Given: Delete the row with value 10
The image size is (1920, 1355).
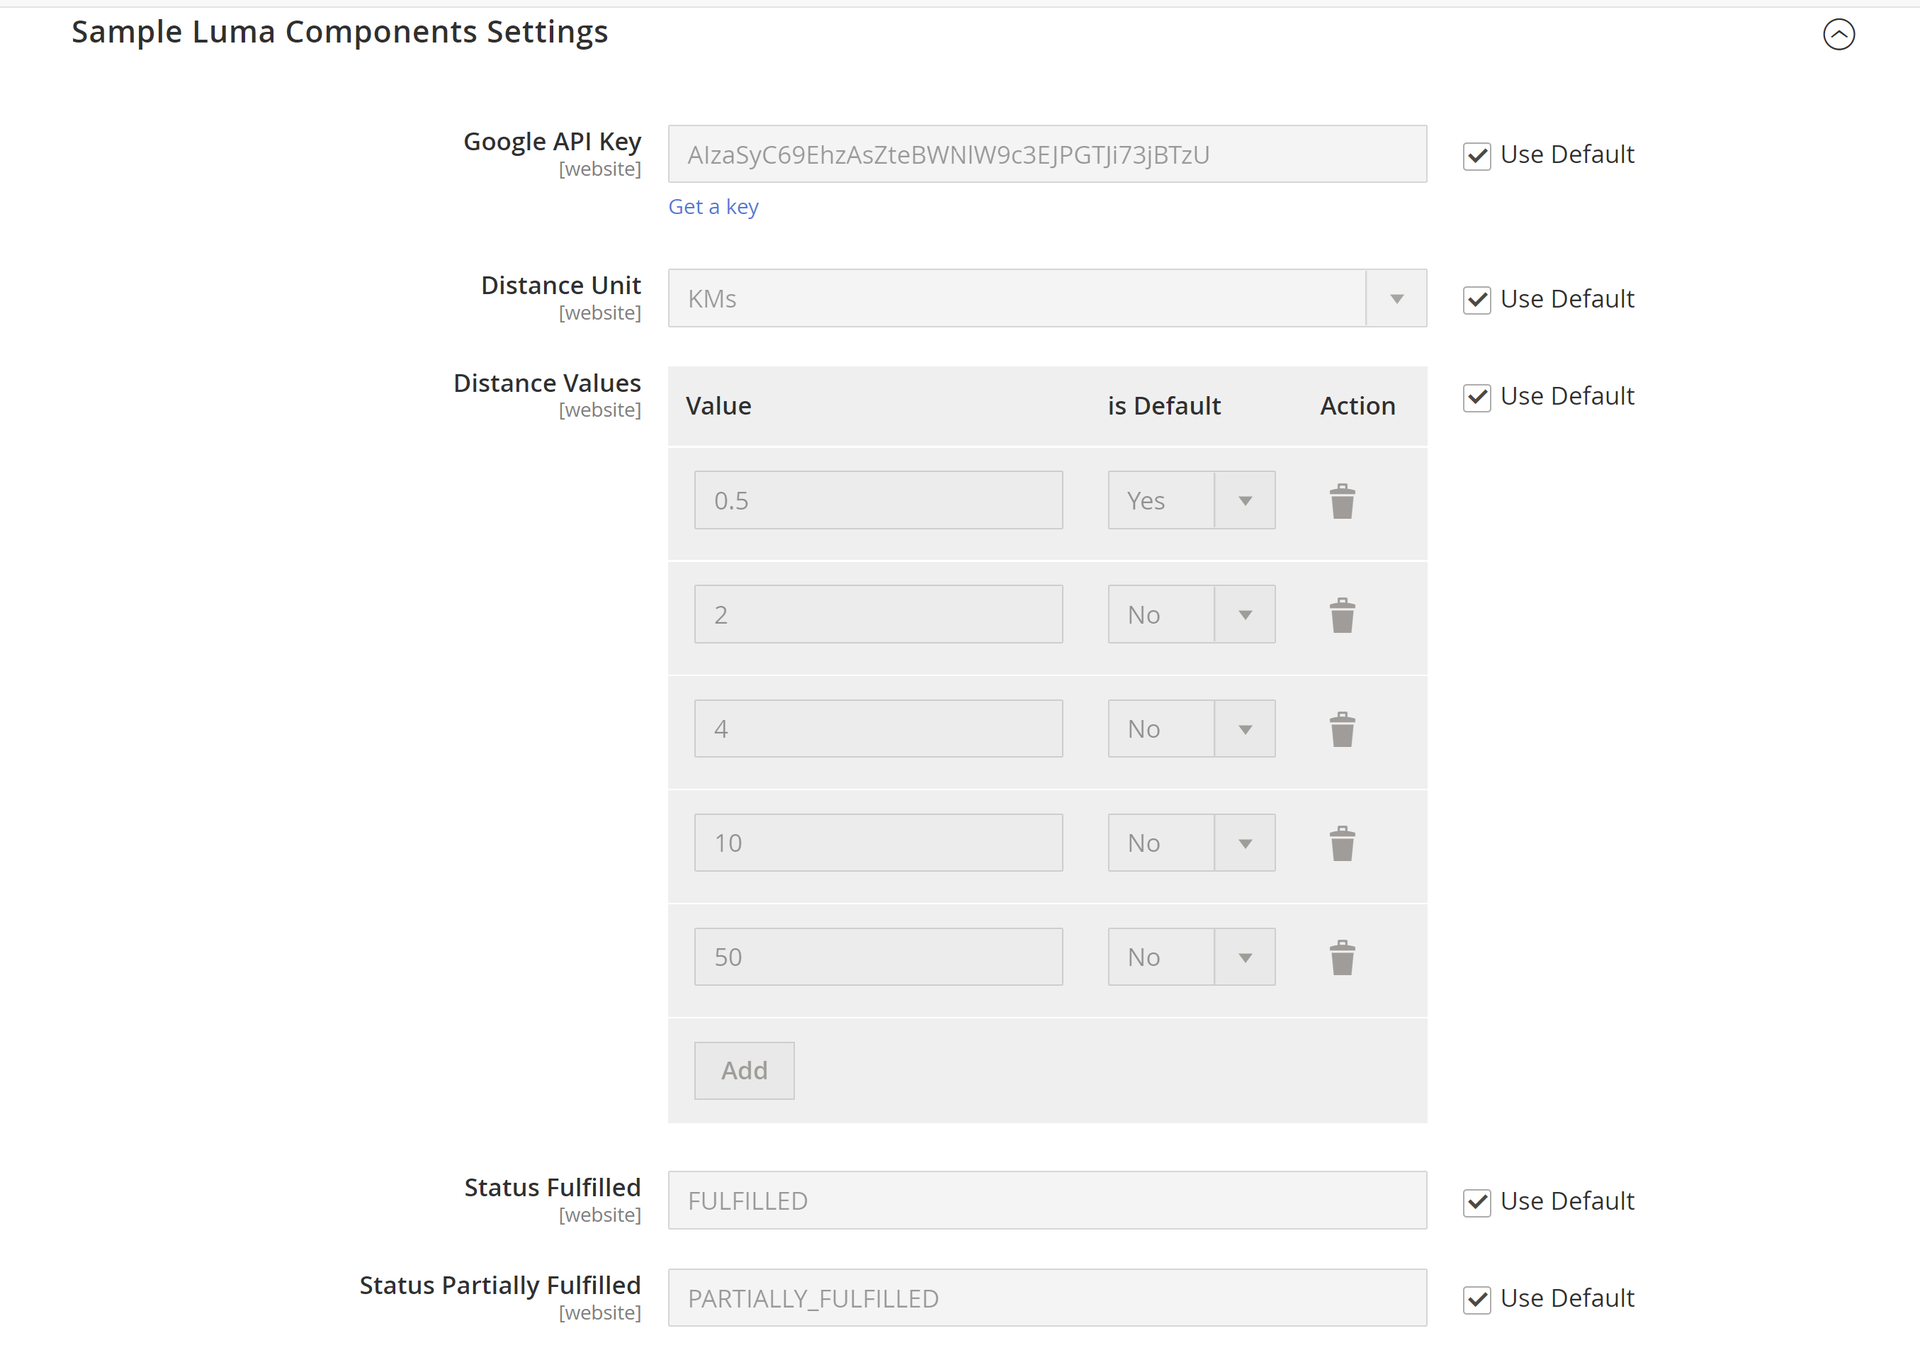Looking at the screenshot, I should (x=1342, y=843).
